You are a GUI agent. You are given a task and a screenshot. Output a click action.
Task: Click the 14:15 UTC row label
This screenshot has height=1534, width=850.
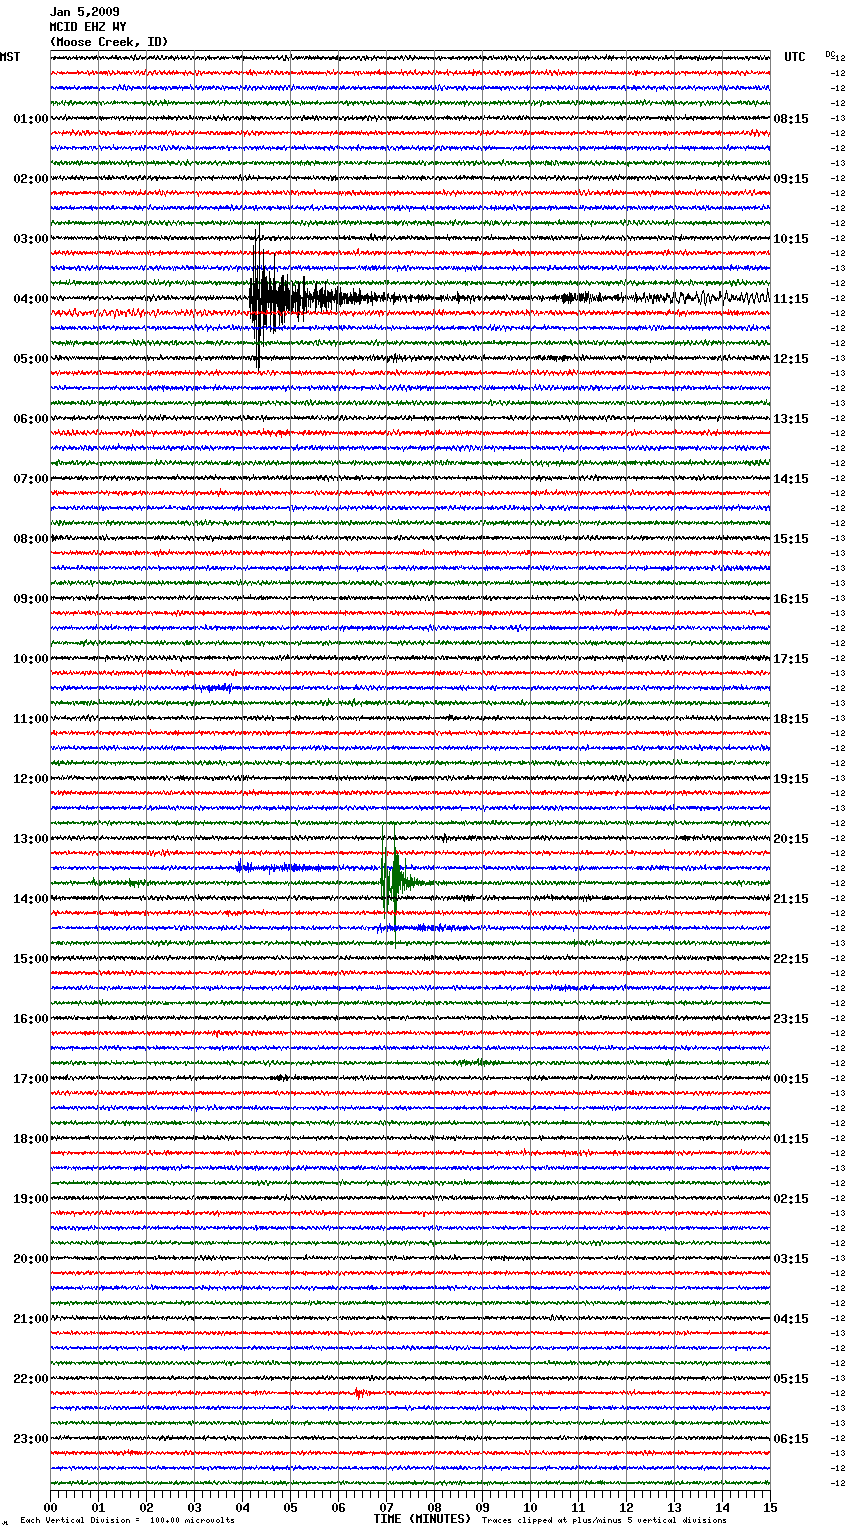pos(791,479)
